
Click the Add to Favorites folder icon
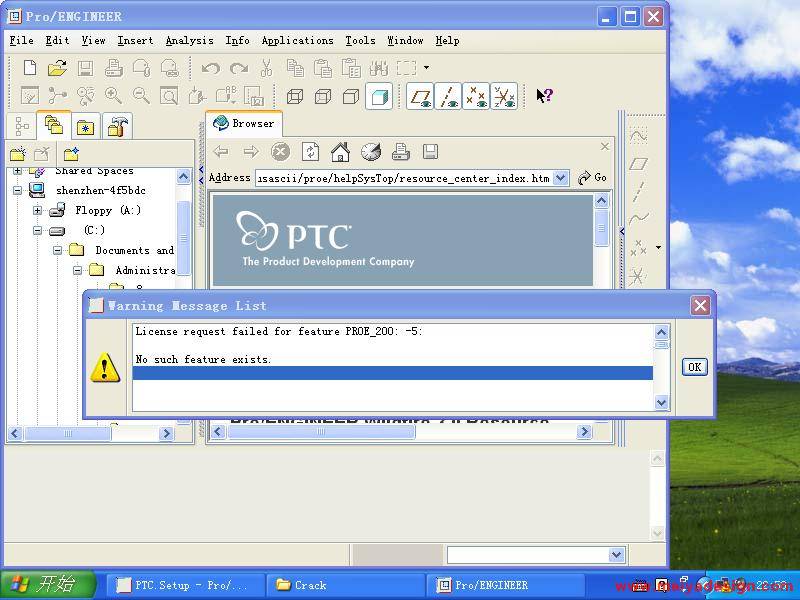pos(71,154)
